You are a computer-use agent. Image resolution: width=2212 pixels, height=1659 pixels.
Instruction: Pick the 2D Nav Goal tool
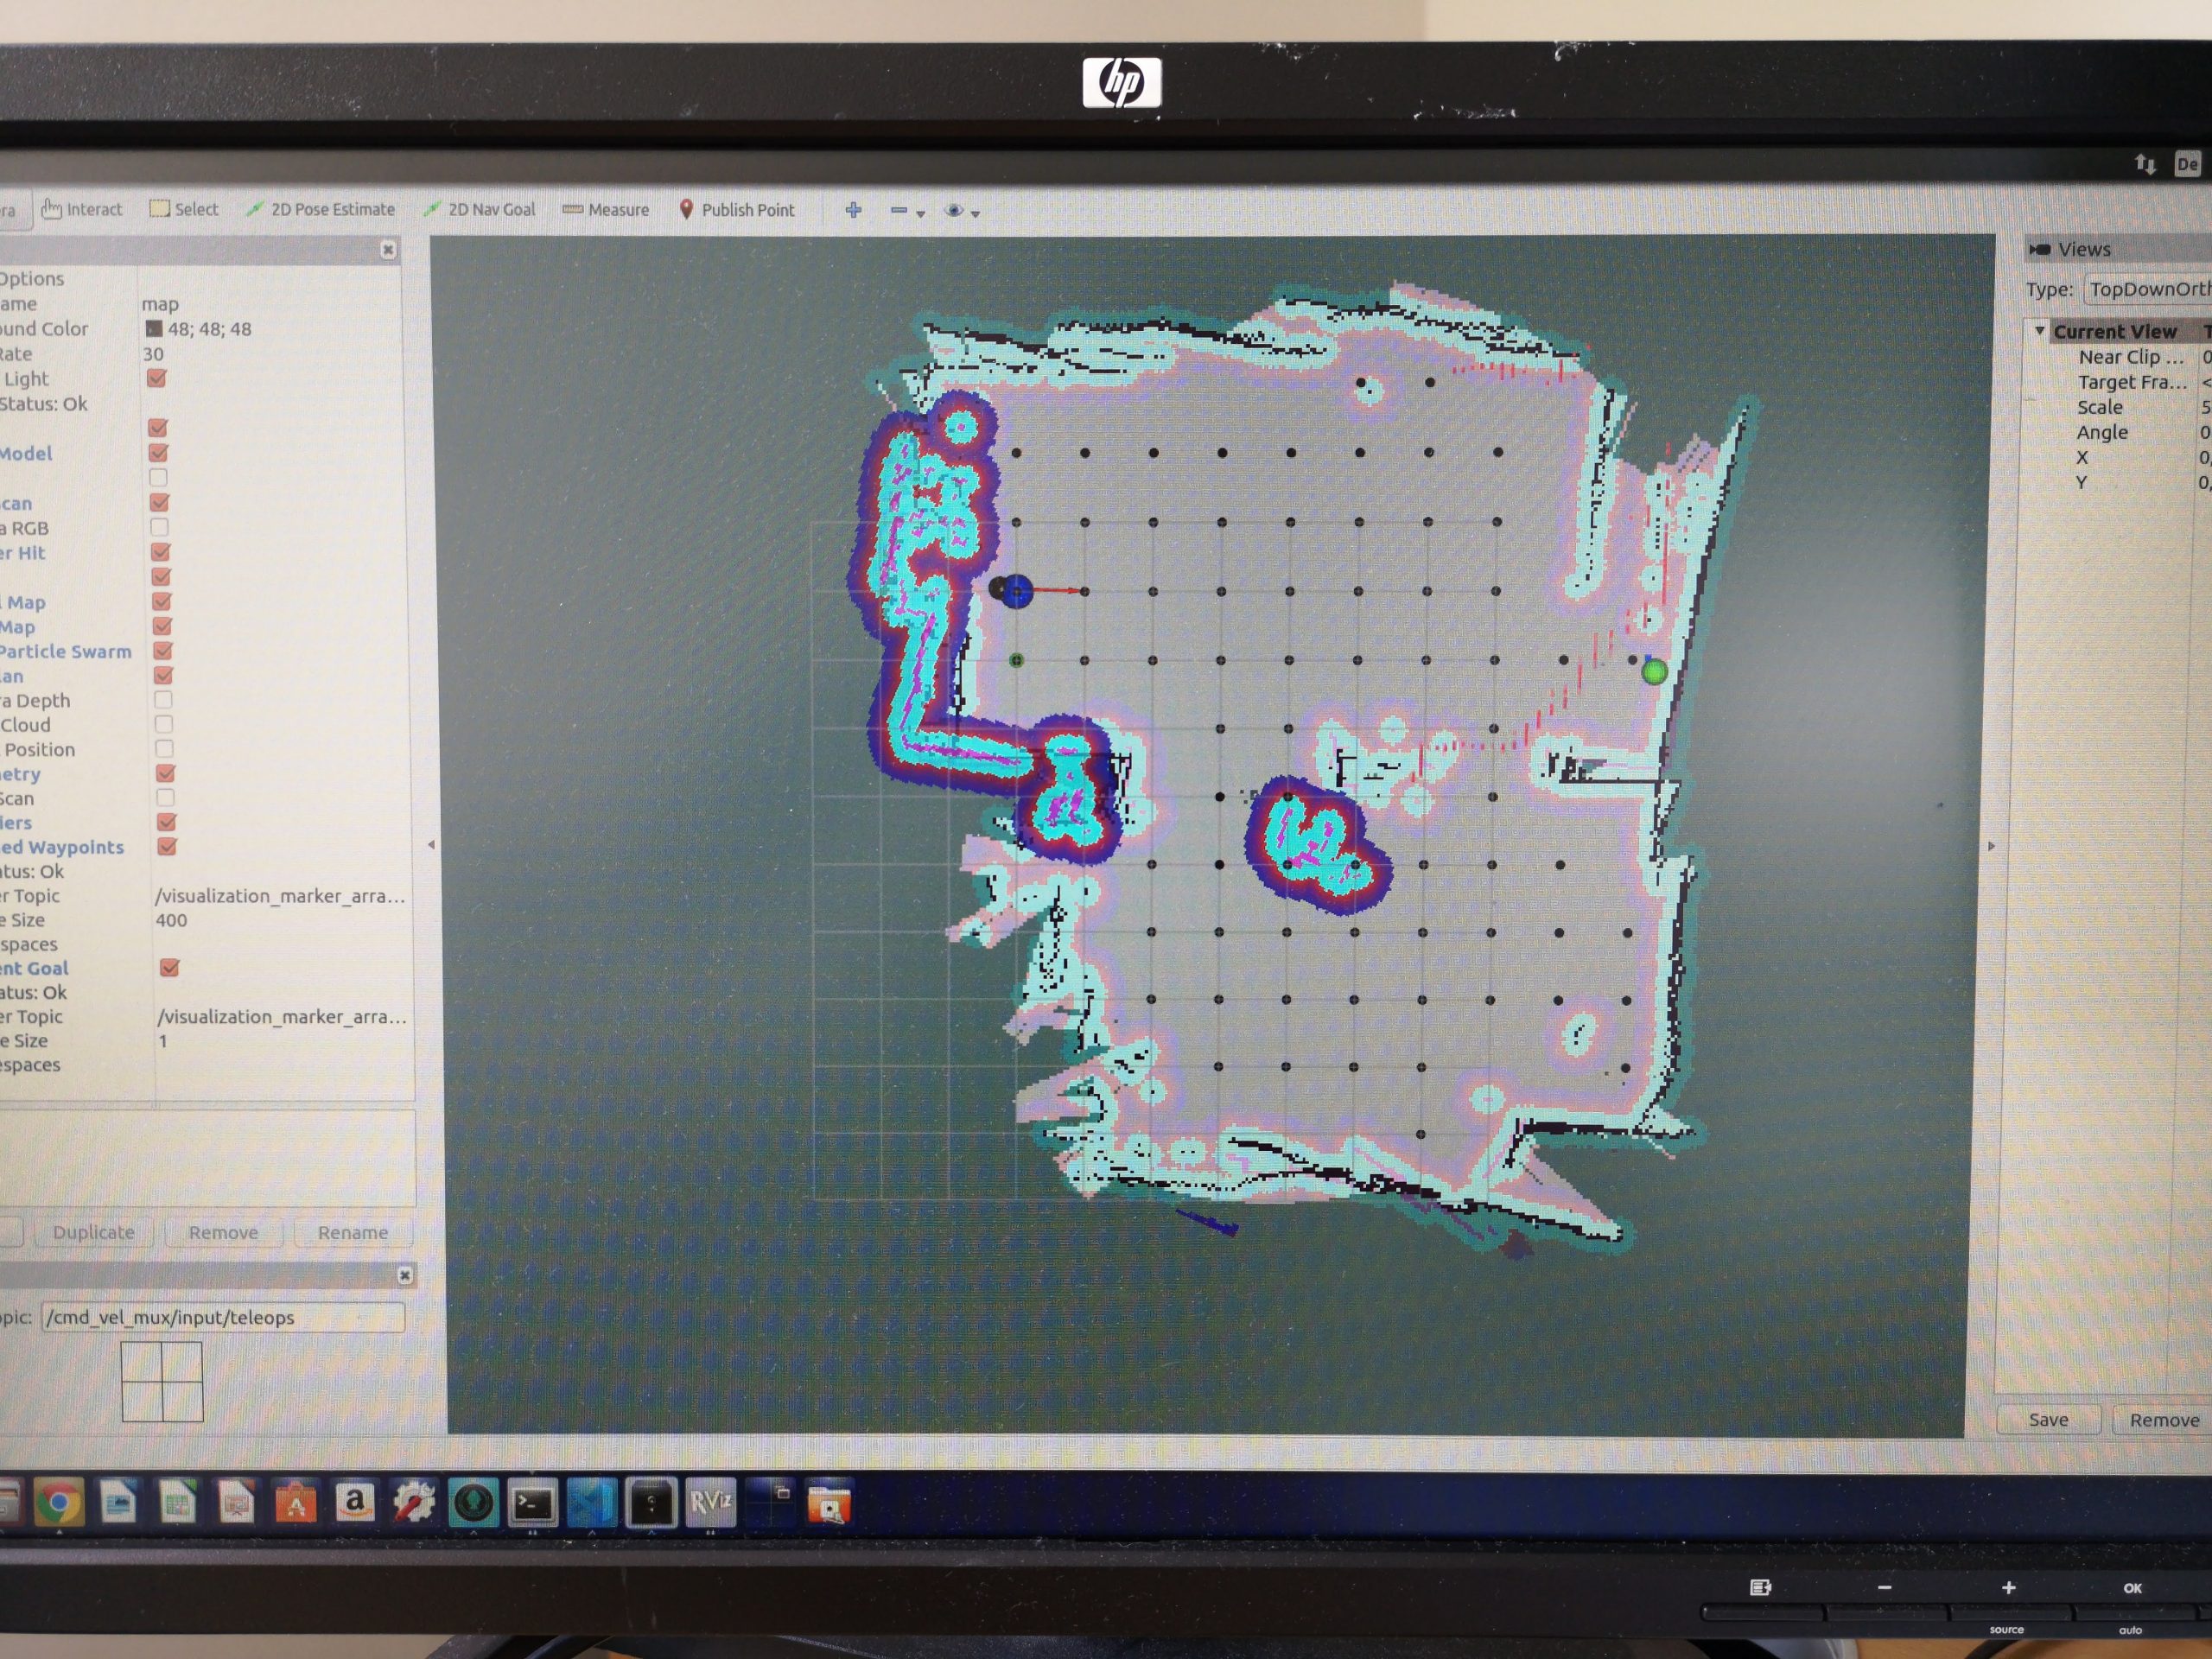[x=479, y=209]
